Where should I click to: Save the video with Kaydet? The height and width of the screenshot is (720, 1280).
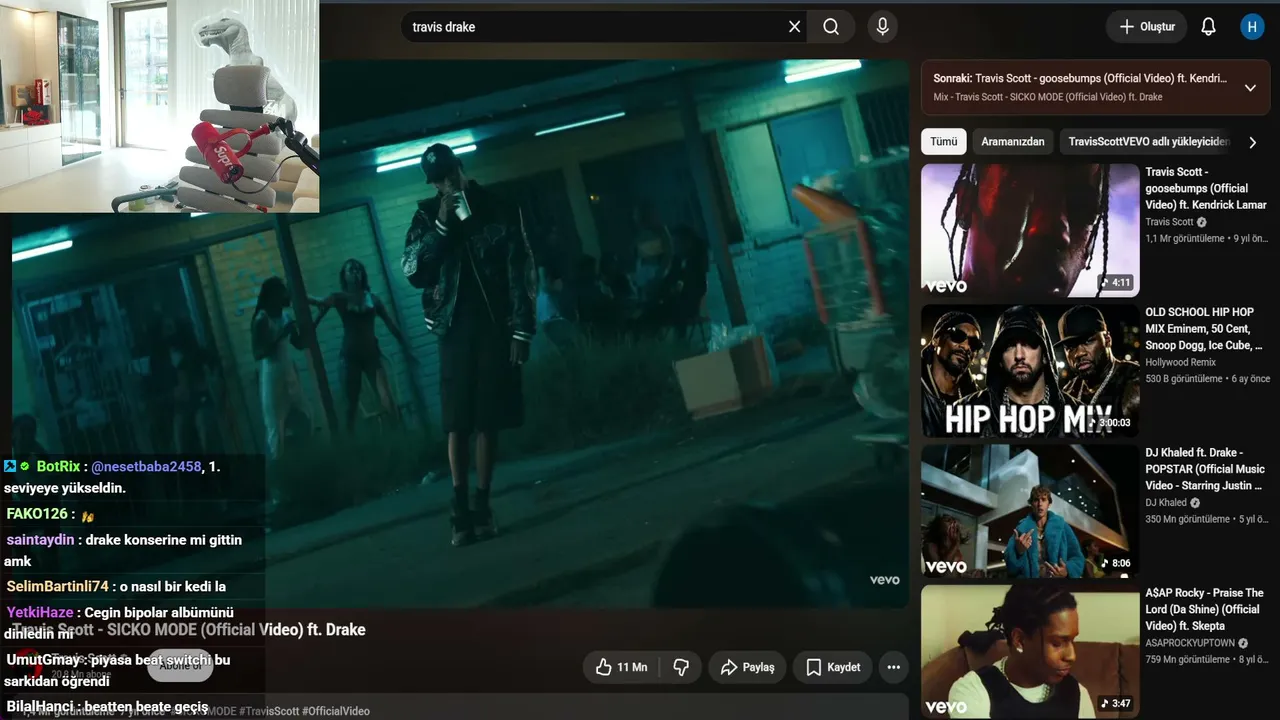point(833,667)
